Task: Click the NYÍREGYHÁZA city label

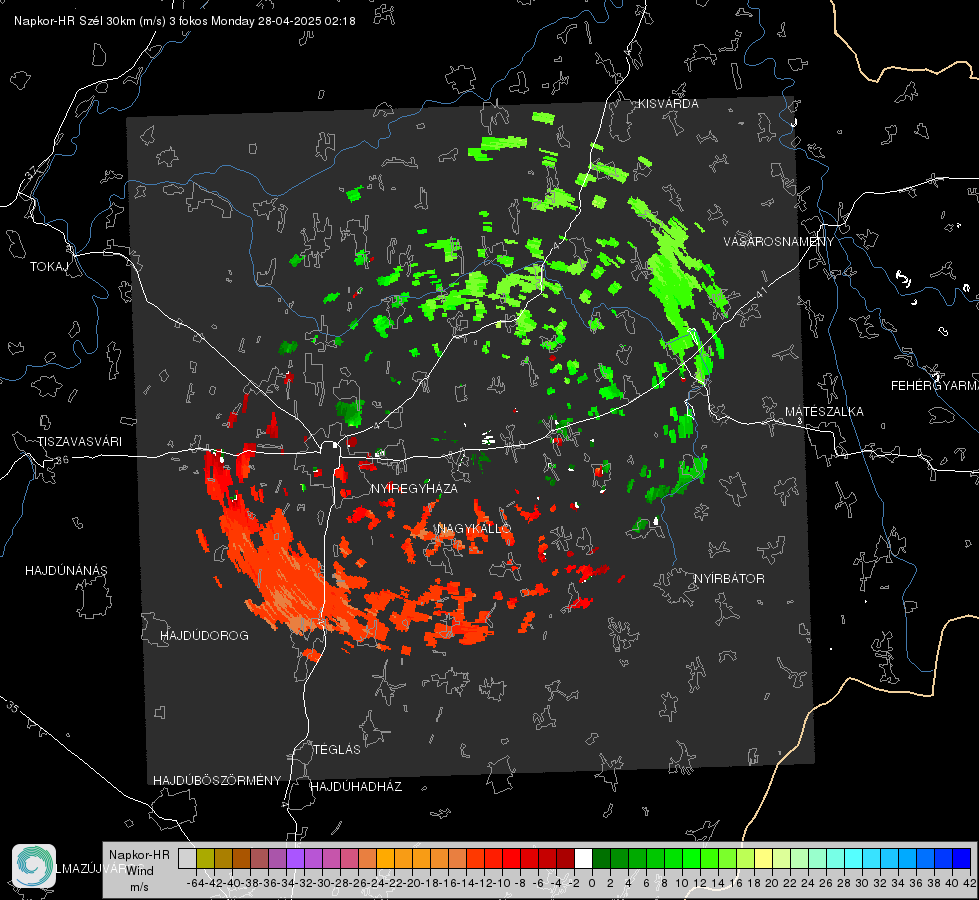Action: click(x=414, y=488)
